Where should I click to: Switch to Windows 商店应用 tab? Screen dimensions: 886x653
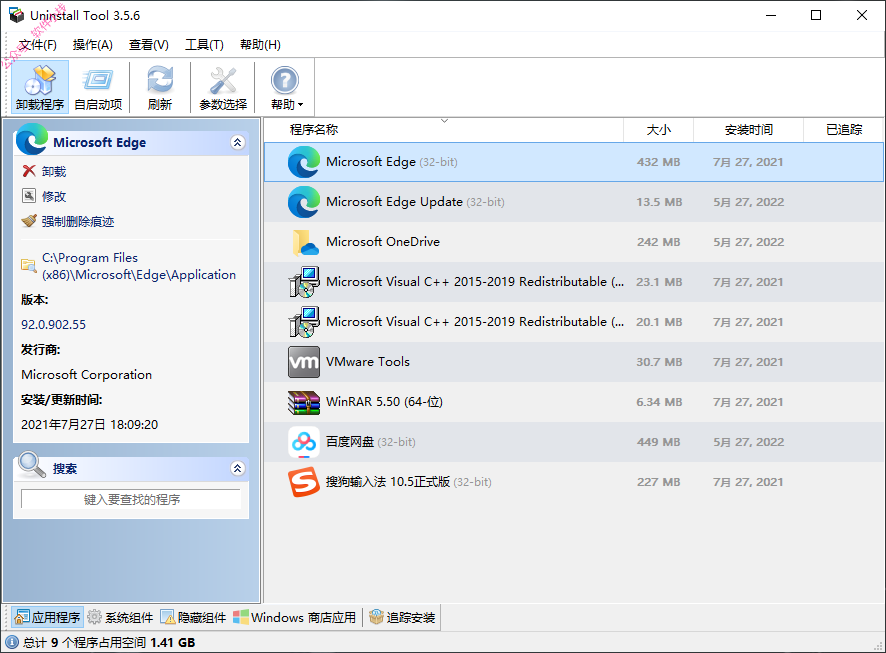click(294, 617)
